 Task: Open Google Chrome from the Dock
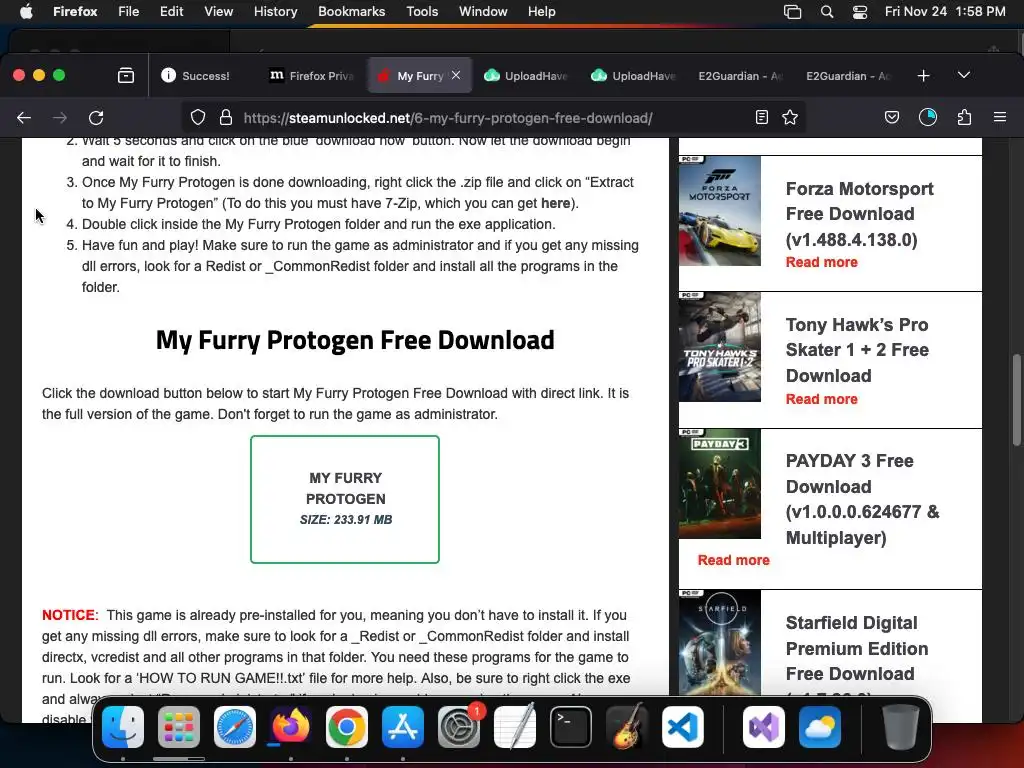347,727
